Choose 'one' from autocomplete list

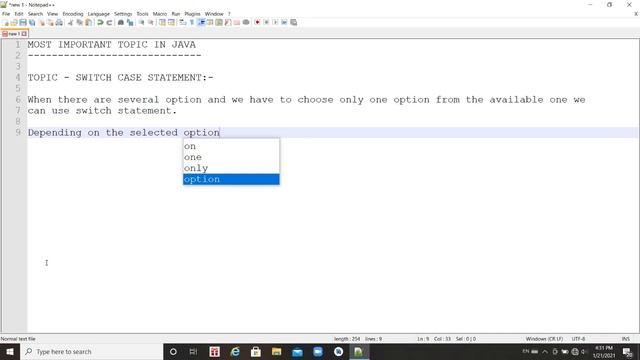(231, 157)
